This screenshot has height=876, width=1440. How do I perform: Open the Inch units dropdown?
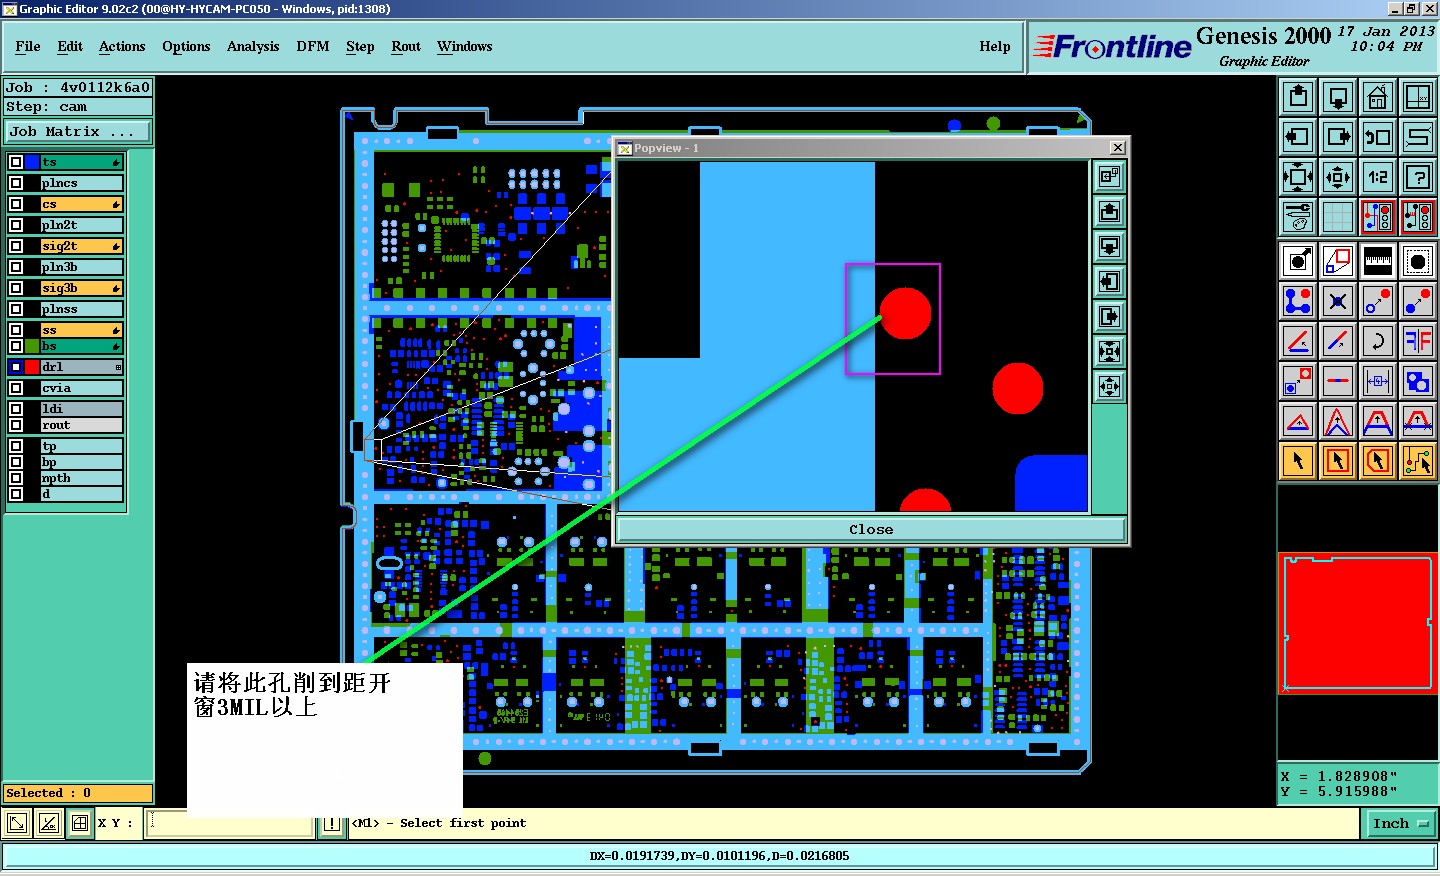(1400, 824)
